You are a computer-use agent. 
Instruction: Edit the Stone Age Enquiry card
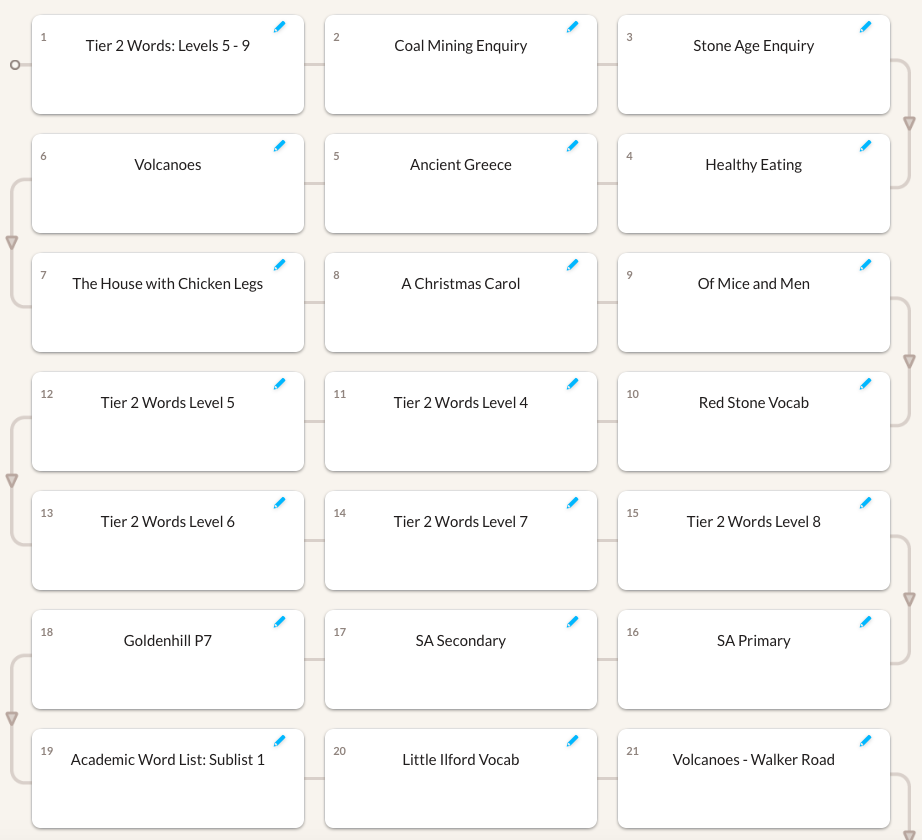coord(865,27)
